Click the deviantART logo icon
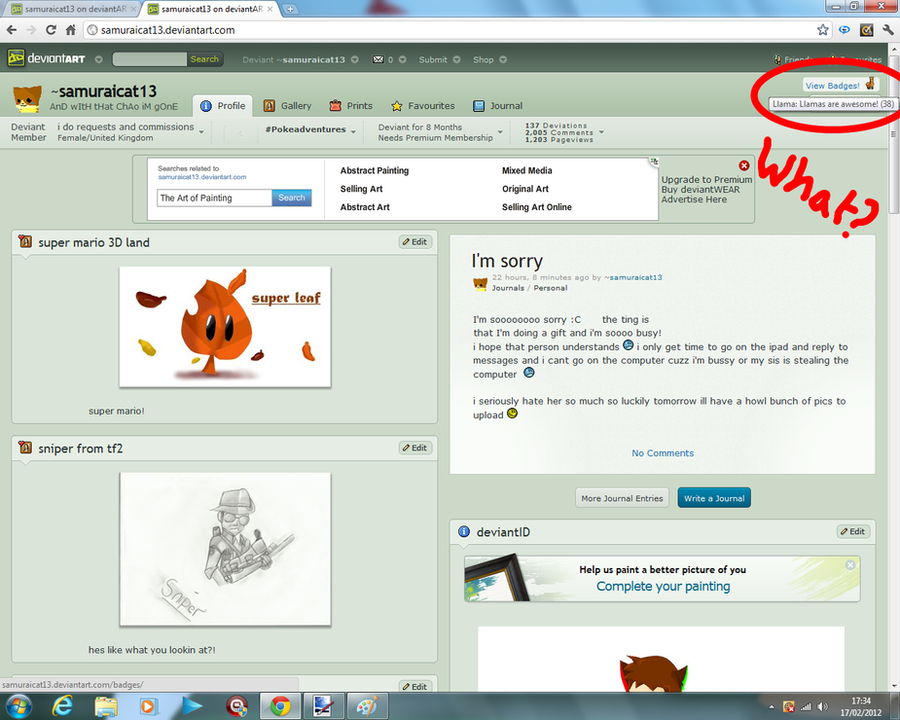Viewport: 900px width, 720px height. (x=16, y=58)
